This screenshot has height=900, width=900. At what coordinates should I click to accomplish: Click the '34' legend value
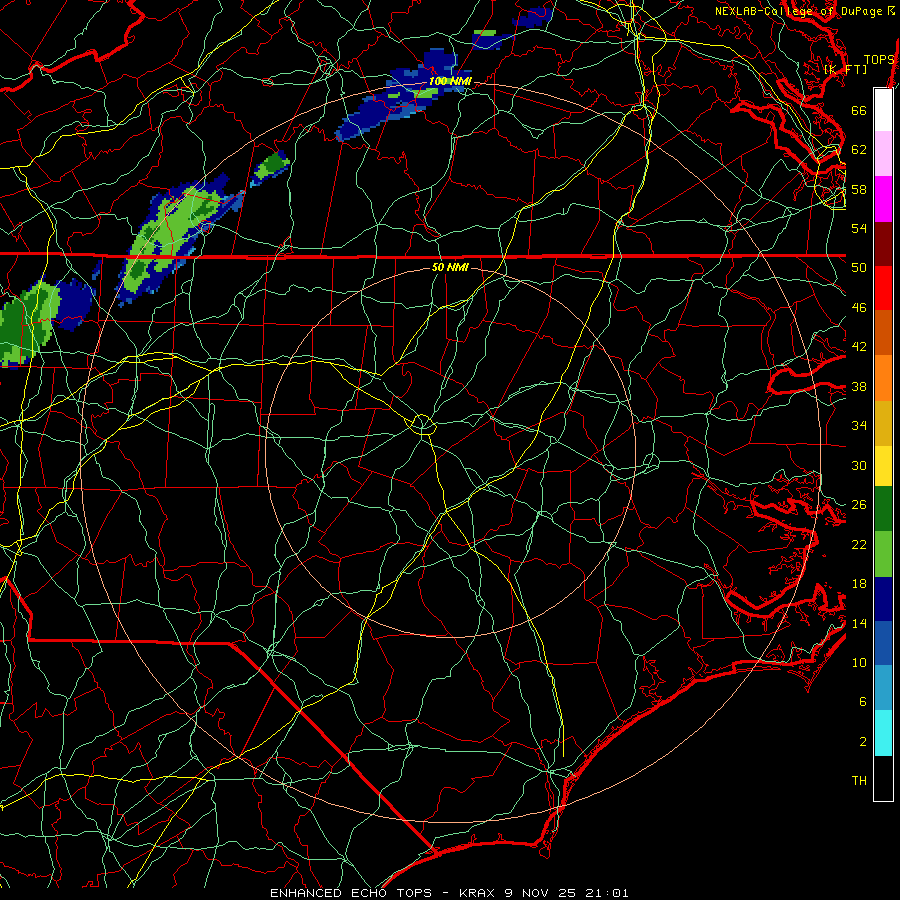(x=859, y=425)
